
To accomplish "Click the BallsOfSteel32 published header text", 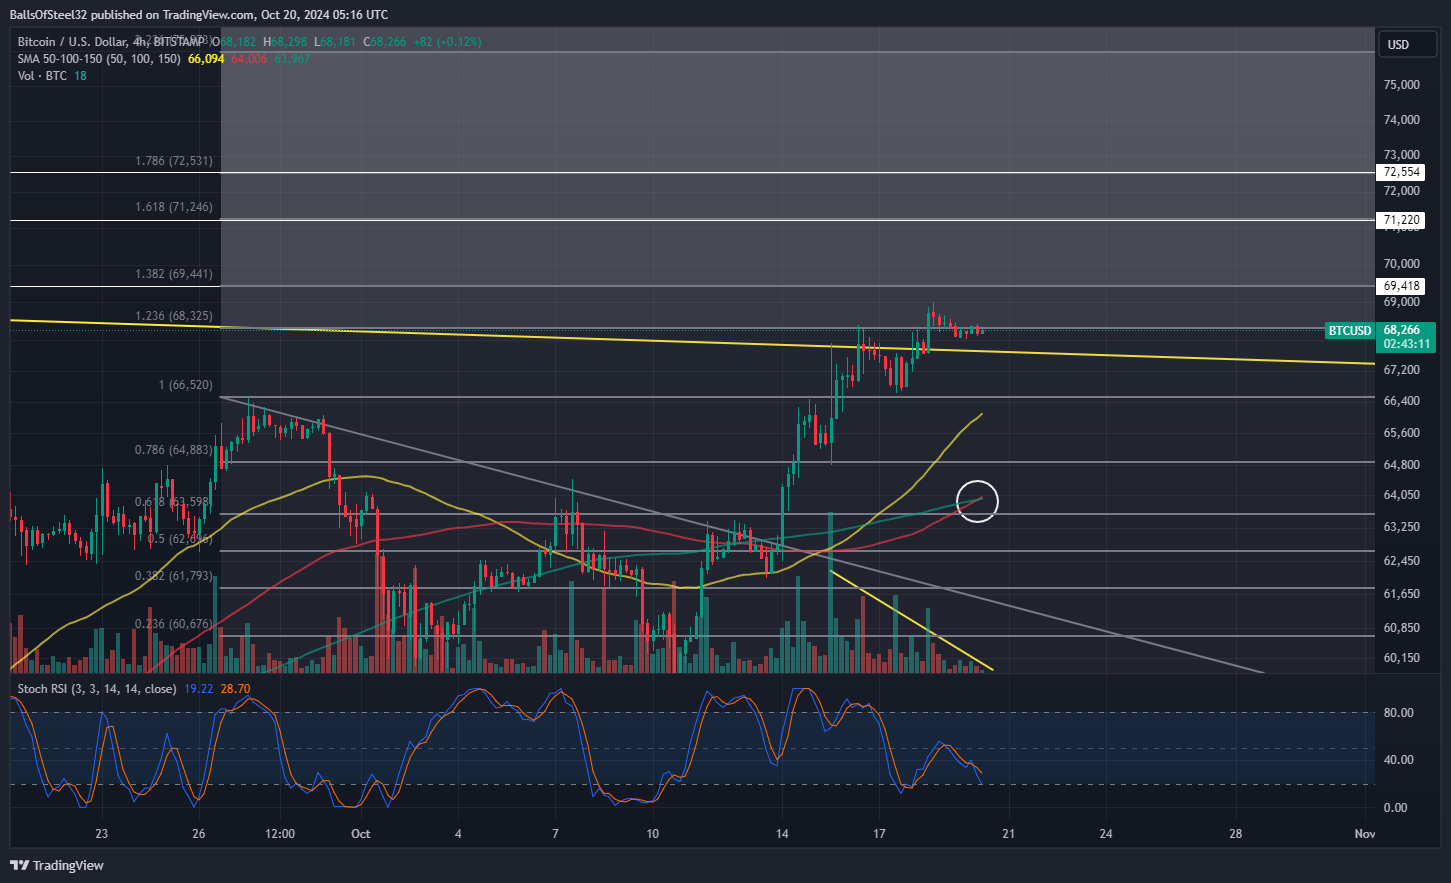I will 198,15.
